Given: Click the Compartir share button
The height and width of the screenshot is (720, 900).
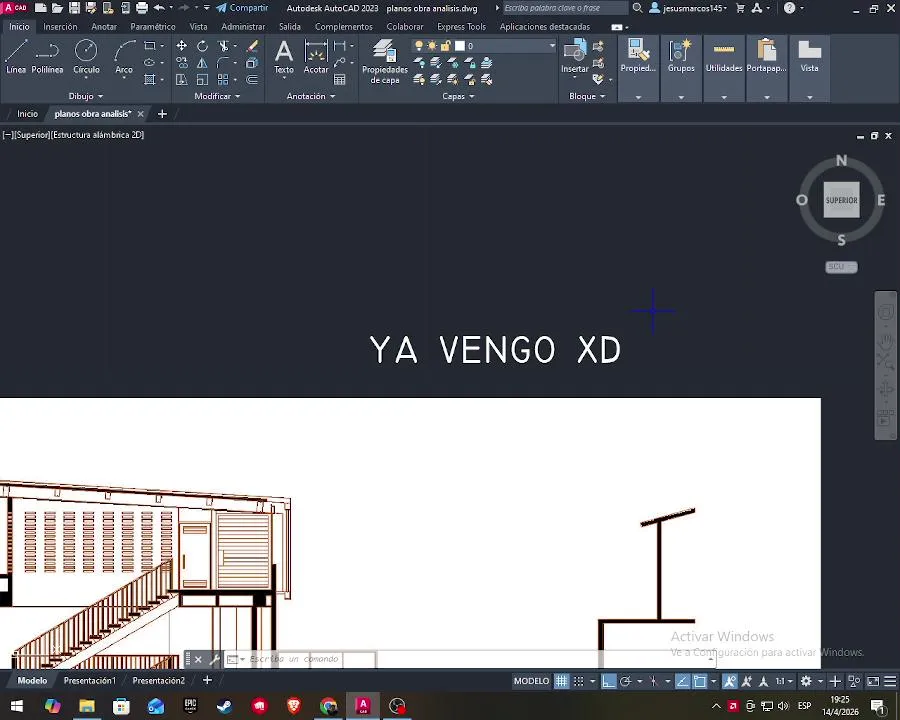Looking at the screenshot, I should tap(243, 8).
